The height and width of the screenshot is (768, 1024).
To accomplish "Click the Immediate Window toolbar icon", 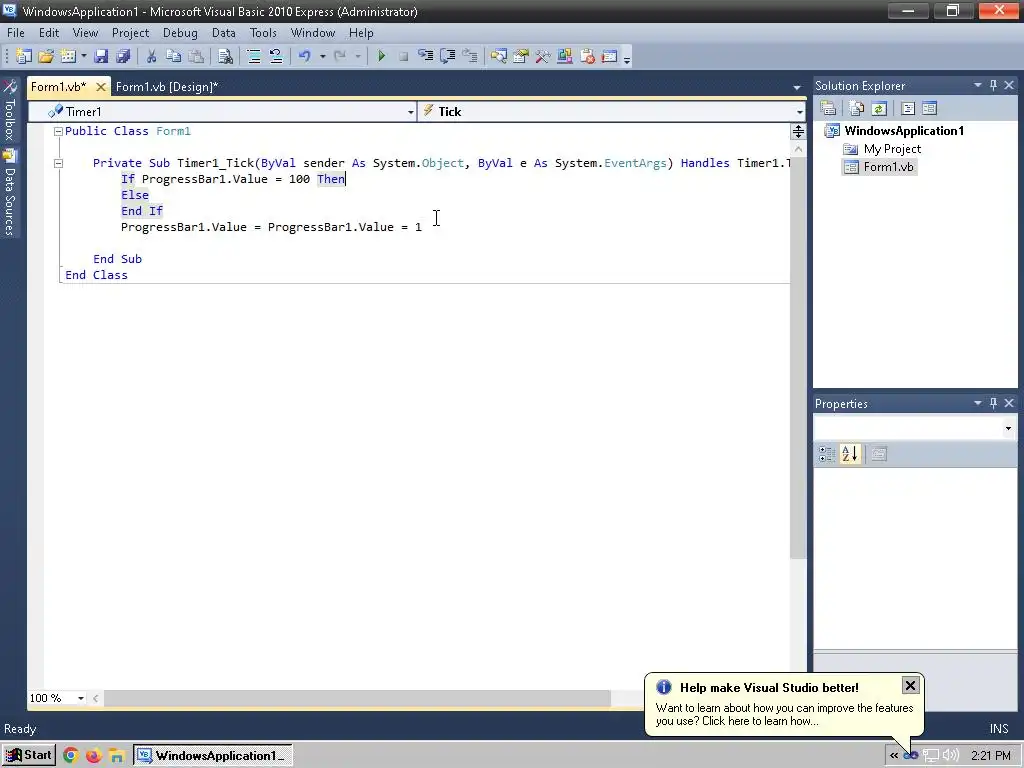I will tap(609, 57).
